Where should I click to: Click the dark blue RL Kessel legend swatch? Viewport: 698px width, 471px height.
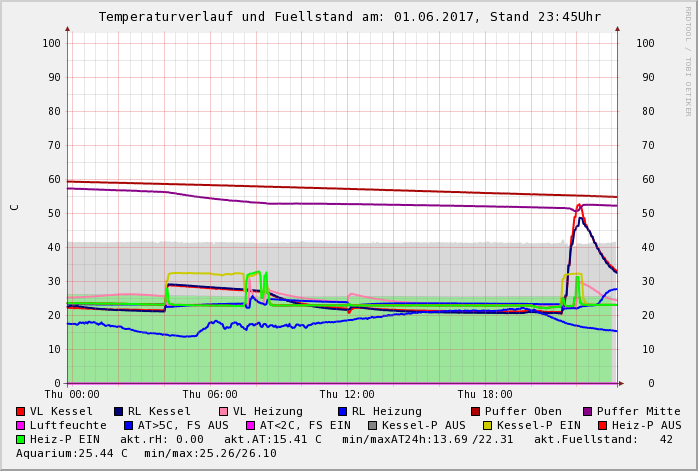click(x=119, y=412)
